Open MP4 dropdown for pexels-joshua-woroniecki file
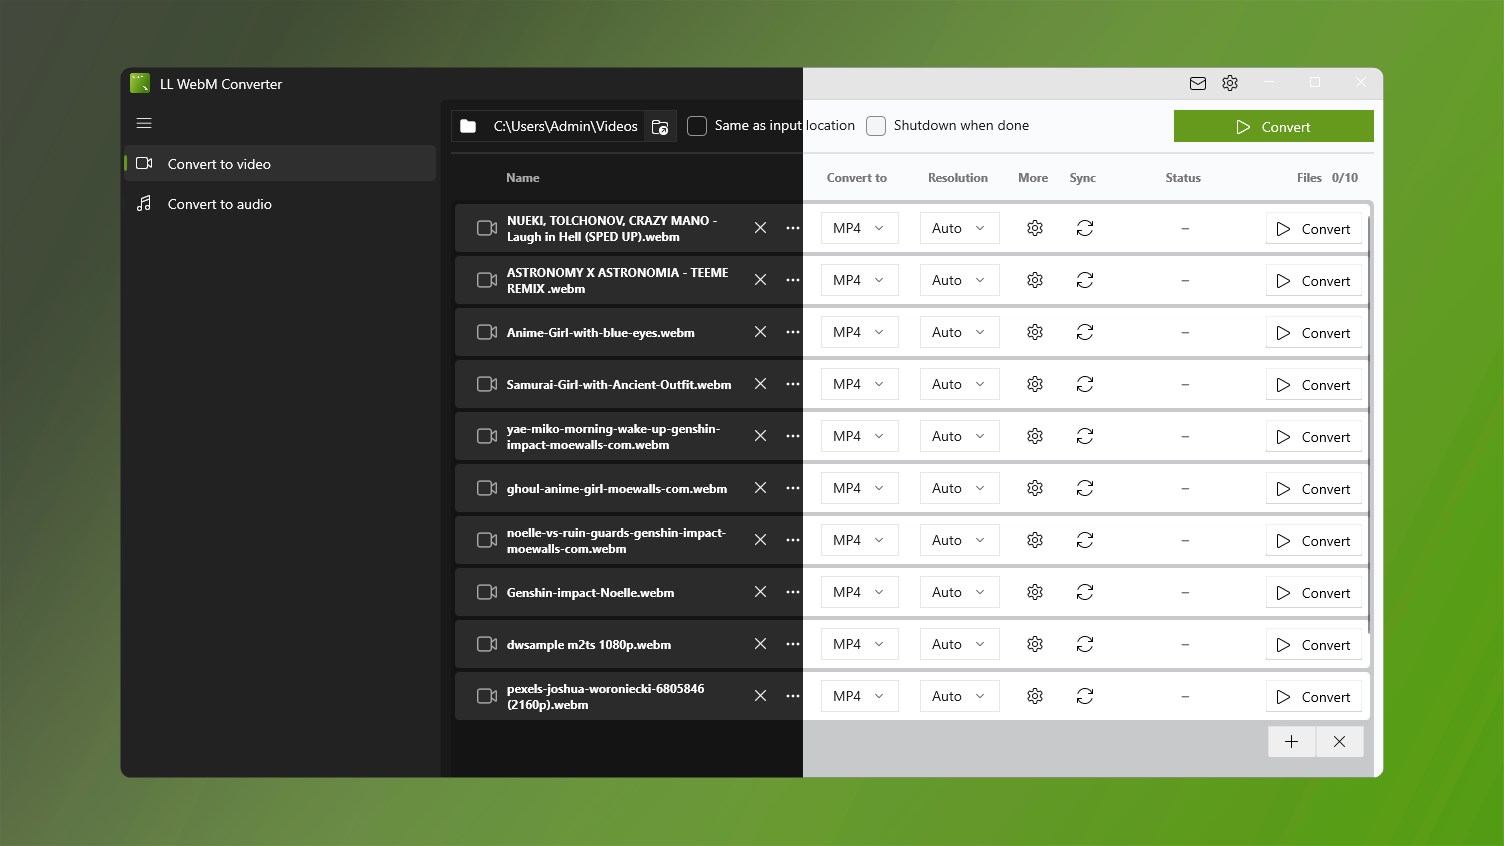This screenshot has width=1504, height=846. (859, 696)
